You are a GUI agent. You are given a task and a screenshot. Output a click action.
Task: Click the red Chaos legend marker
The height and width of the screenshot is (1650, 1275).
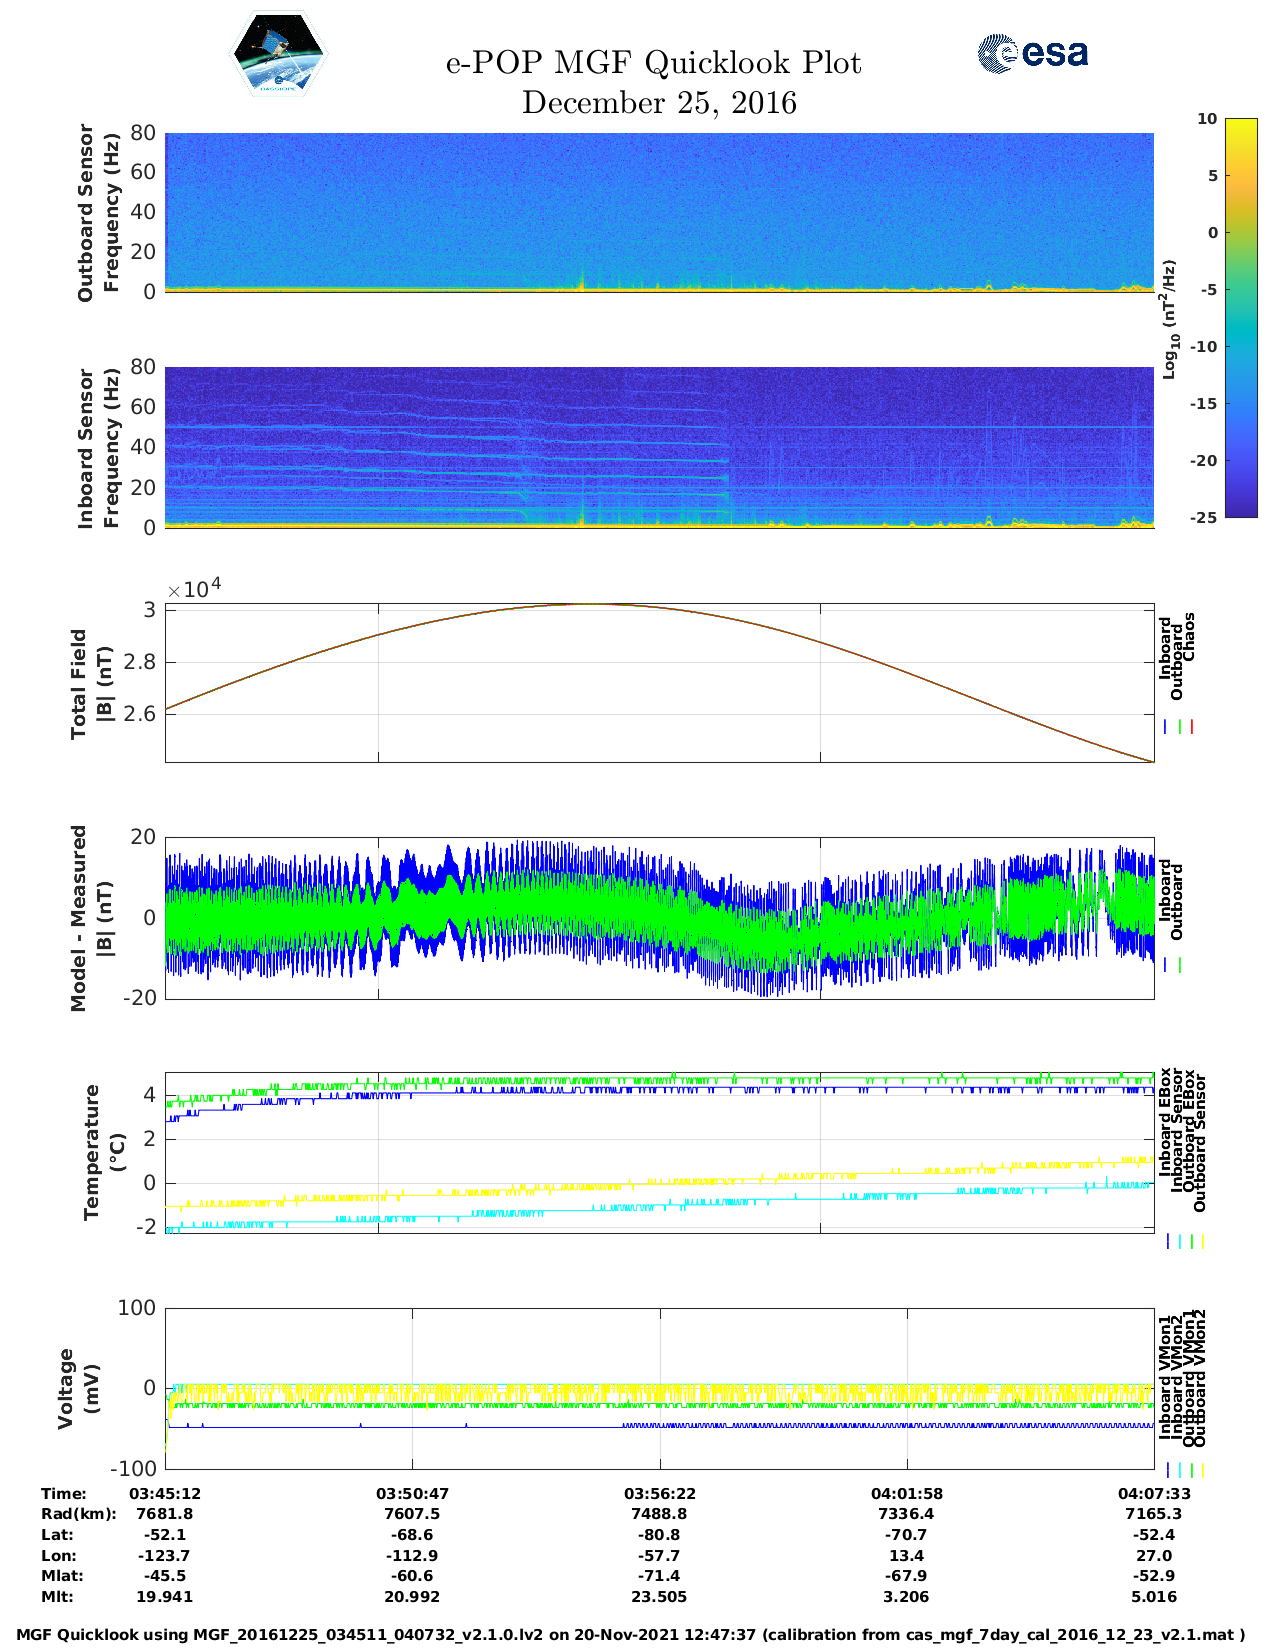click(1192, 727)
